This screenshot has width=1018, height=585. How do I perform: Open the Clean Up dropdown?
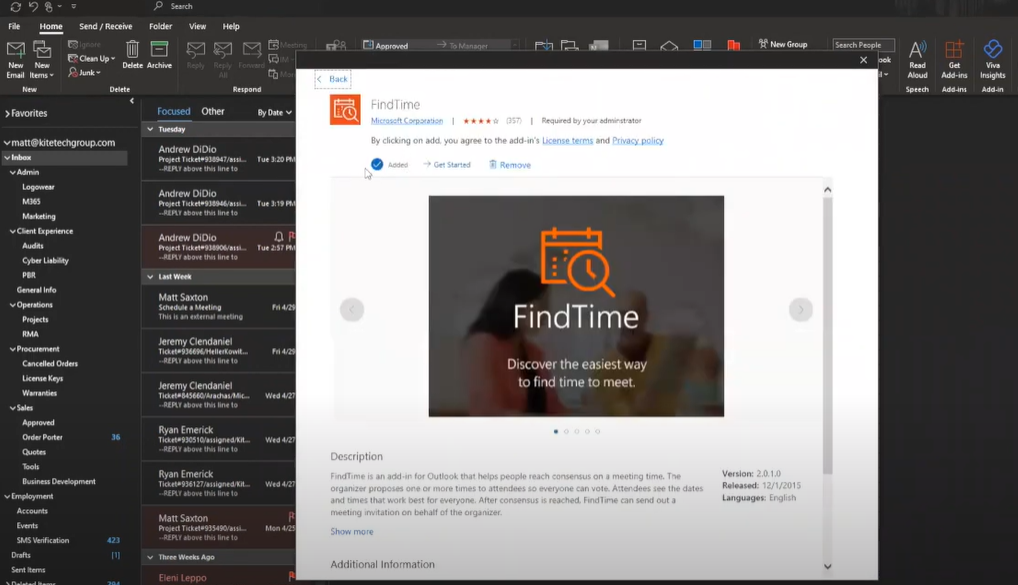(92, 58)
